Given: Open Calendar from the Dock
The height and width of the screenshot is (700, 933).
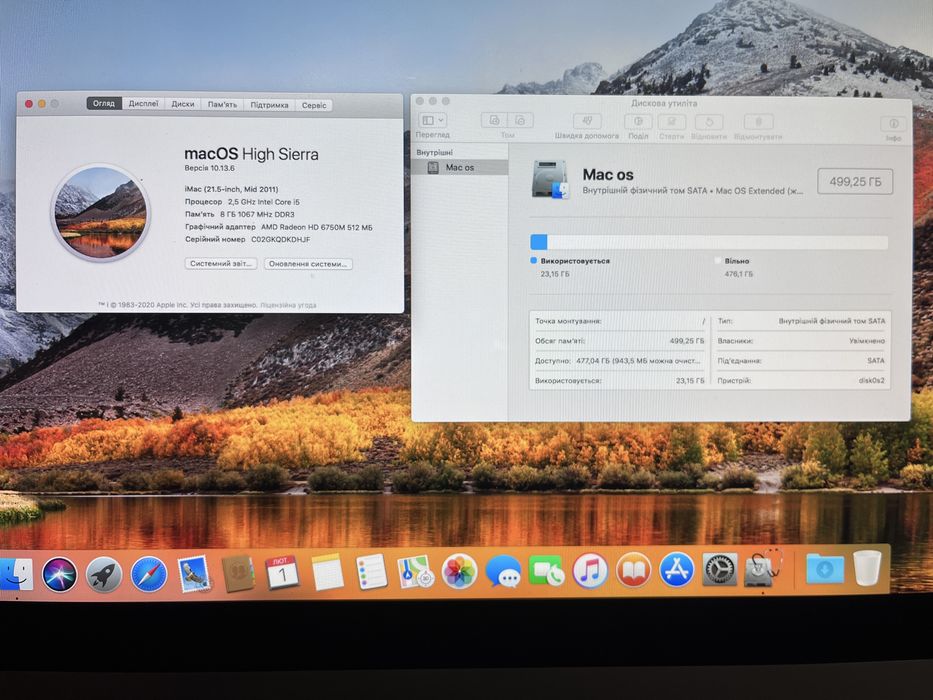Looking at the screenshot, I should 282,573.
